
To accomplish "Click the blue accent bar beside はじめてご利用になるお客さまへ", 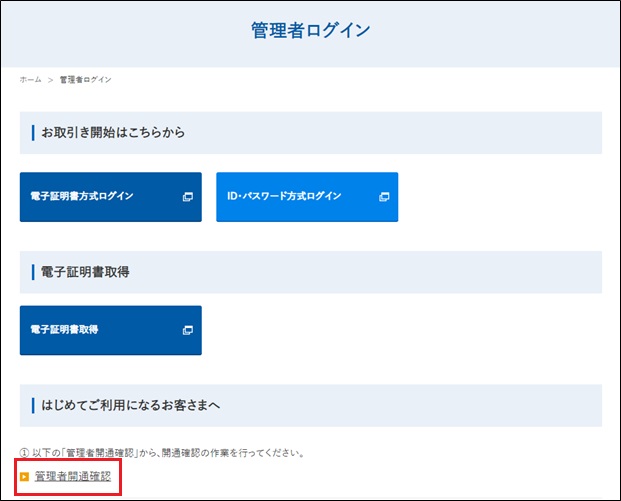I will tap(33, 405).
